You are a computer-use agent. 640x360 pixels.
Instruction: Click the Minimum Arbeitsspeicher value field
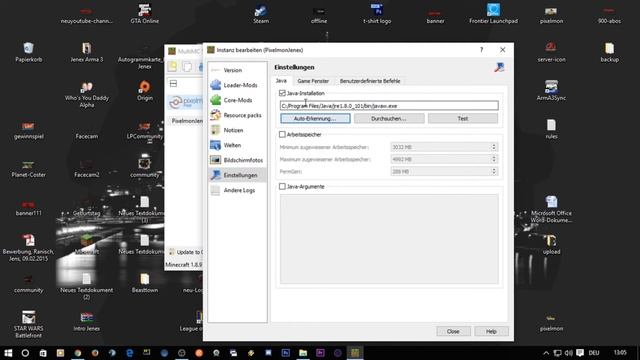[x=440, y=147]
